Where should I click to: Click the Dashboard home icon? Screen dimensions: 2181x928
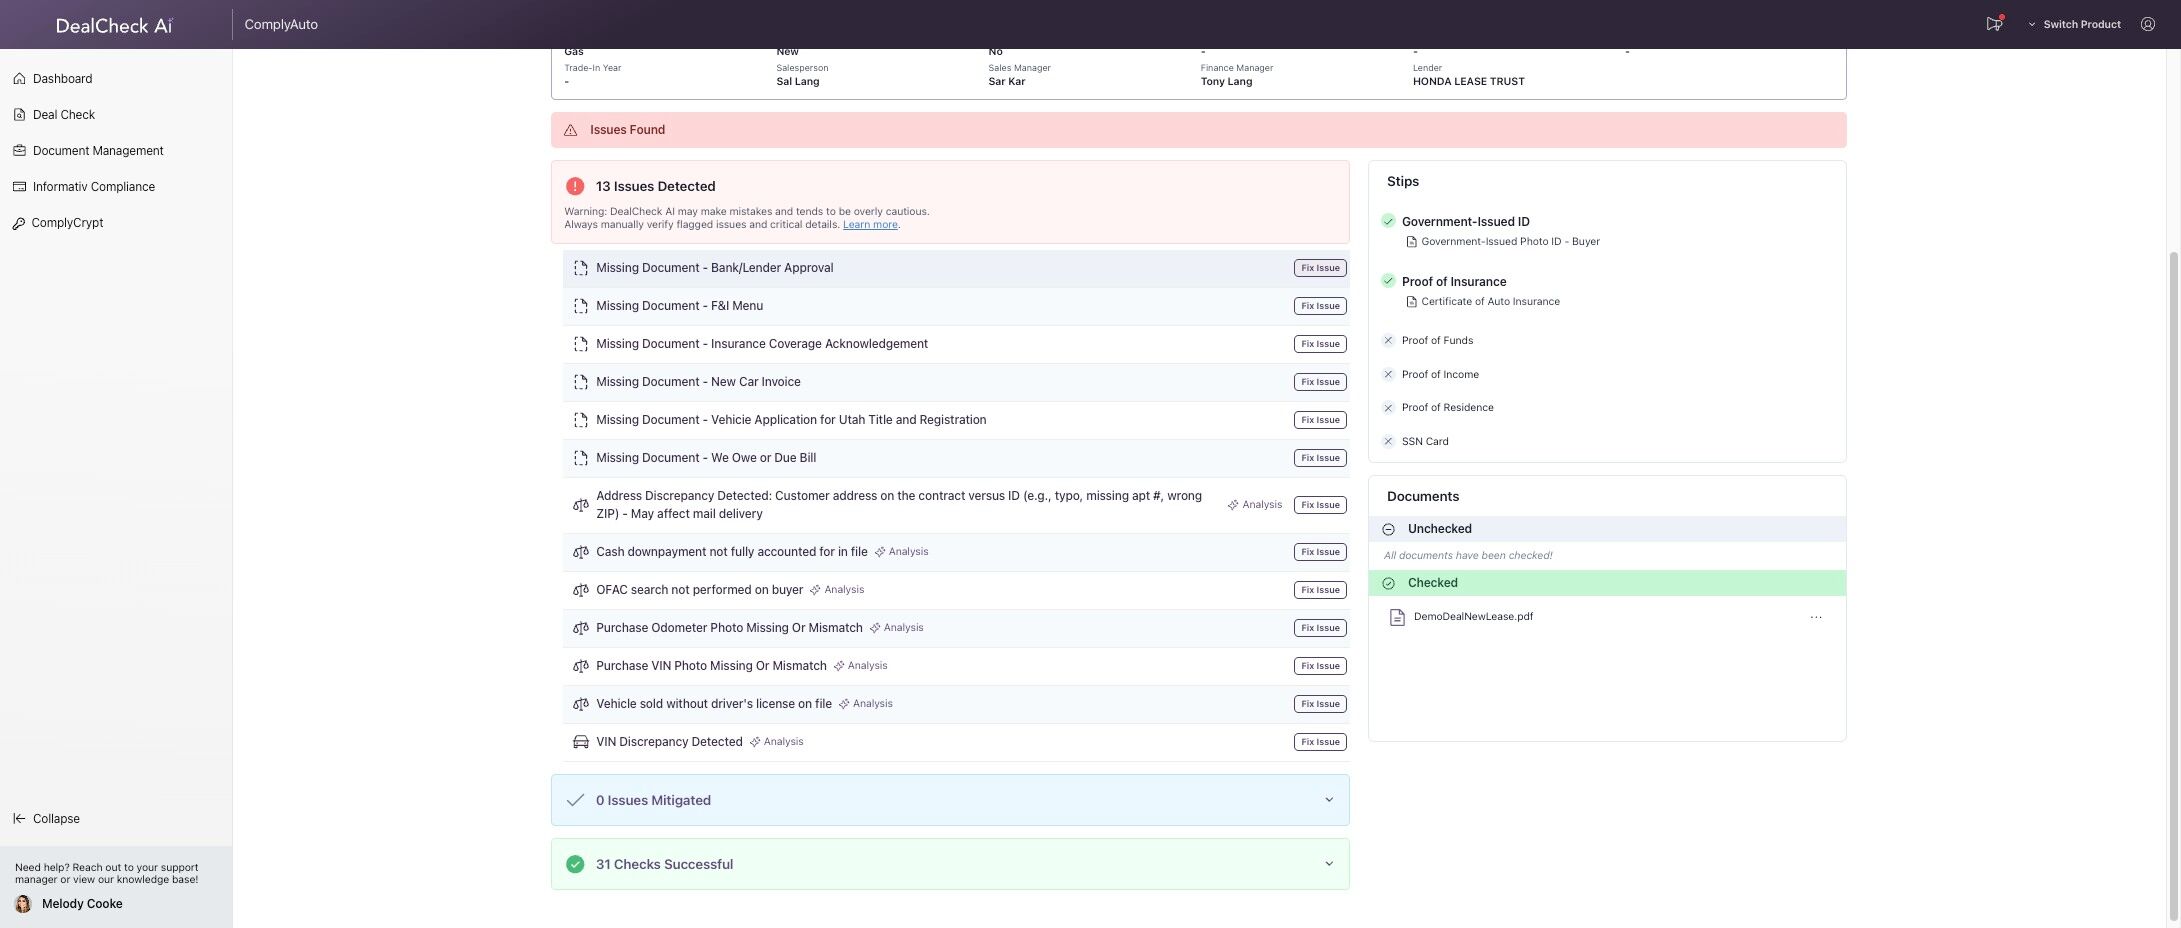click(x=19, y=79)
